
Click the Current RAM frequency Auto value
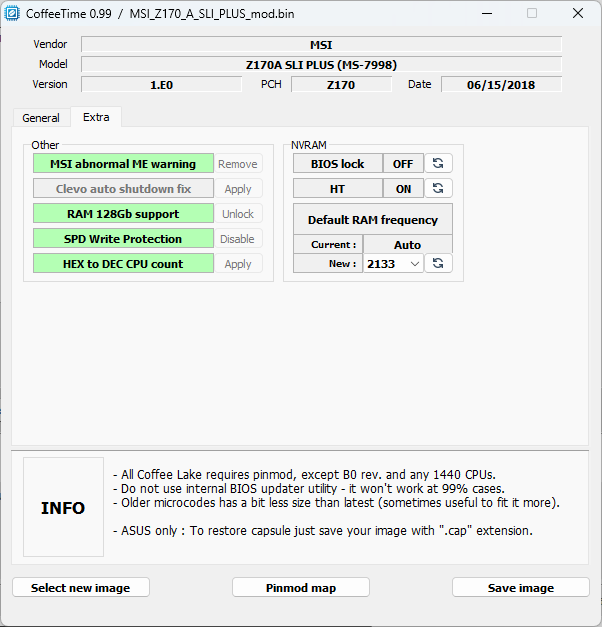coord(408,244)
